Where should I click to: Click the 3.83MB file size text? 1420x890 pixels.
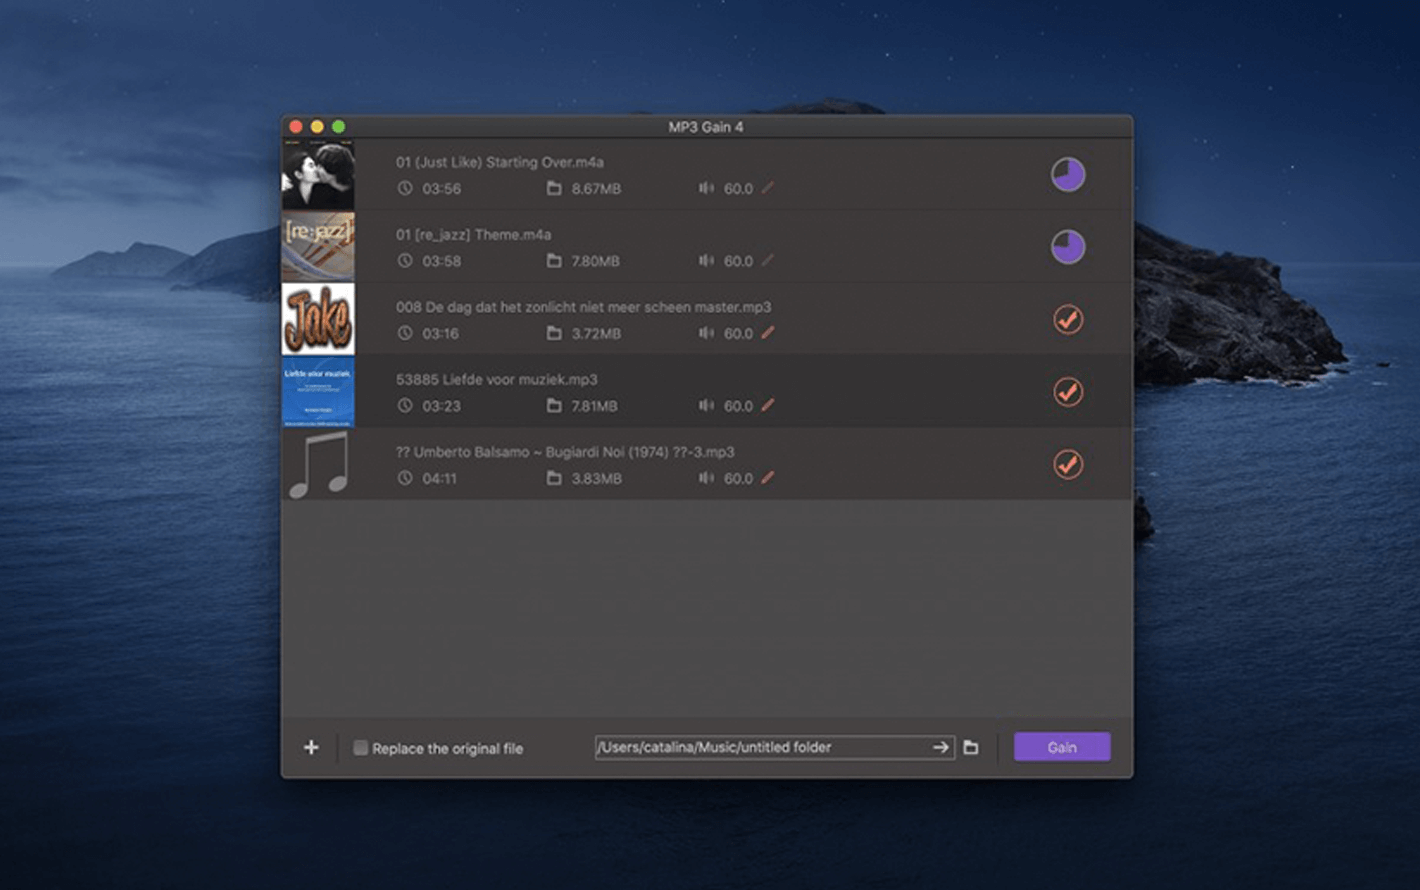click(x=596, y=479)
